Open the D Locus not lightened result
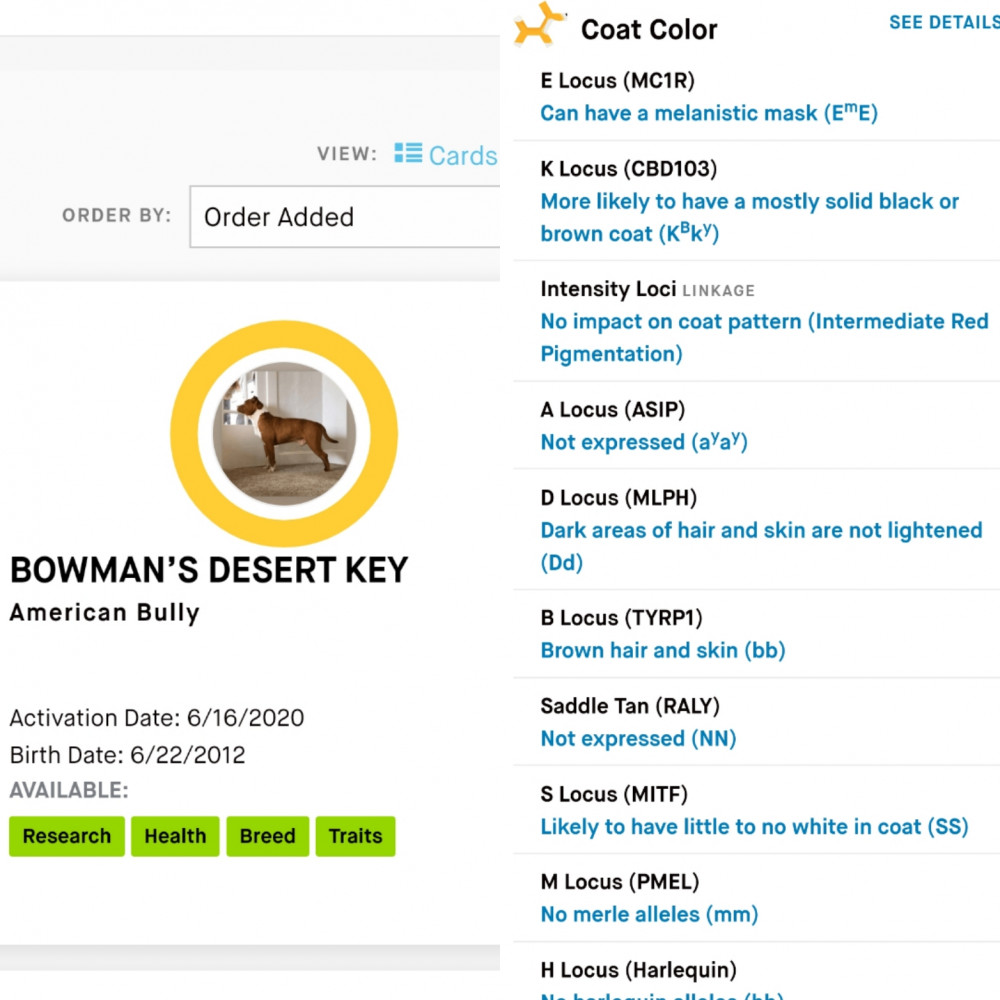This screenshot has width=1000, height=1000. pos(761,546)
